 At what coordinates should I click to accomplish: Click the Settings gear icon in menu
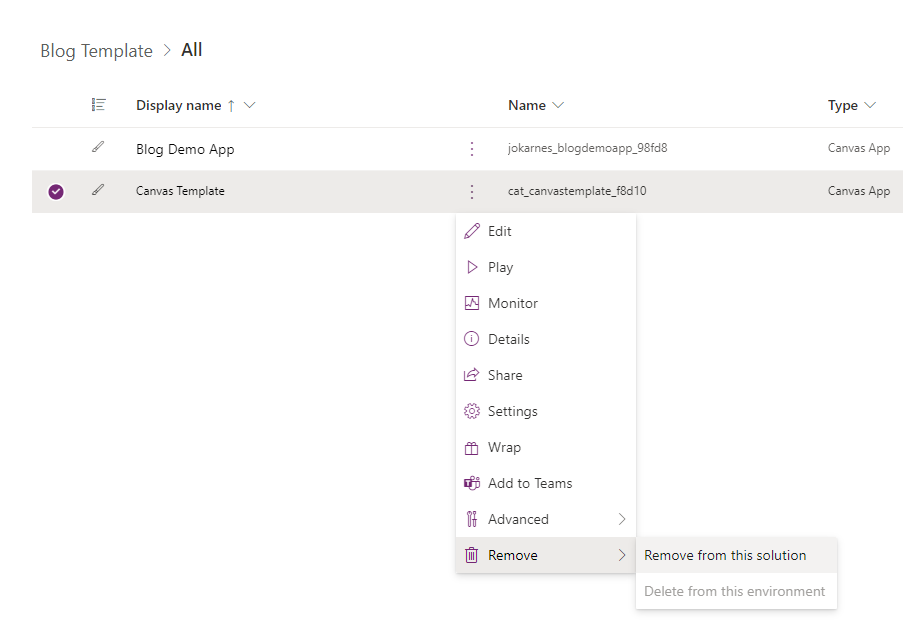tap(472, 411)
